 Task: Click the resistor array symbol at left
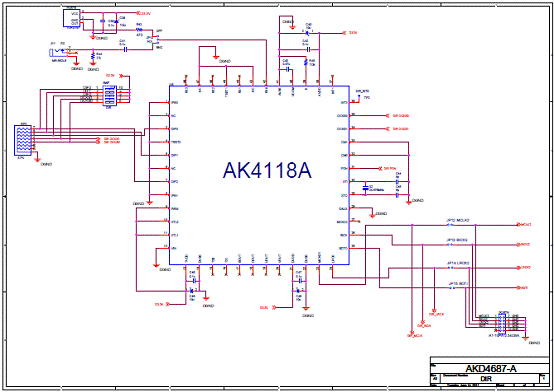(x=23, y=140)
